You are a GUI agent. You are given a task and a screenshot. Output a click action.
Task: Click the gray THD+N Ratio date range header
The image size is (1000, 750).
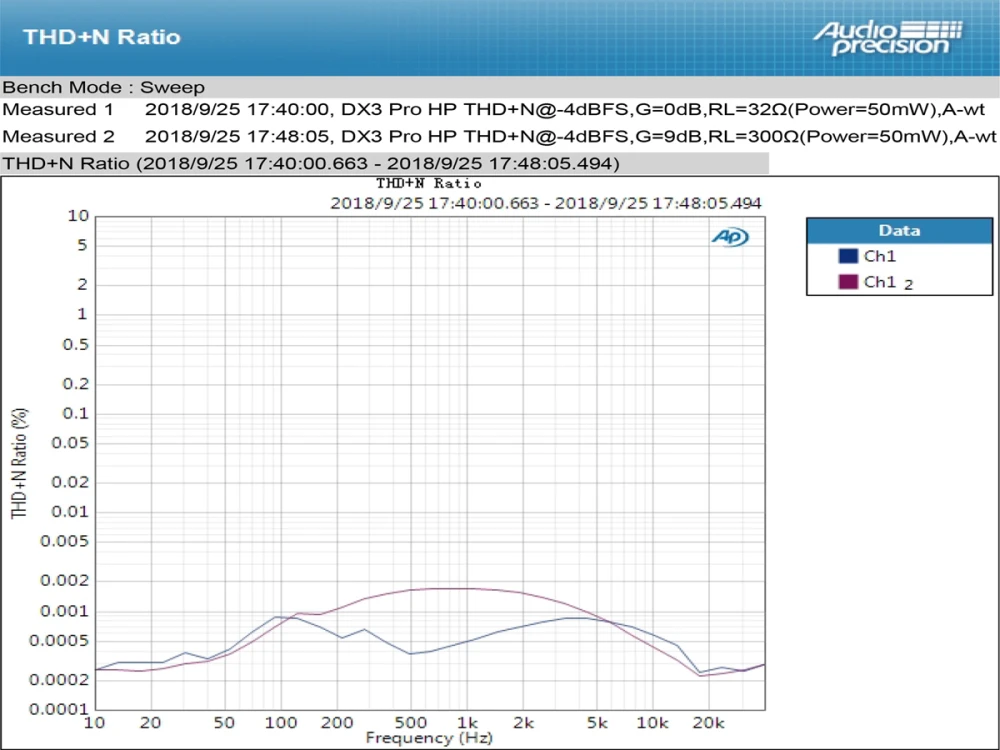click(385, 163)
